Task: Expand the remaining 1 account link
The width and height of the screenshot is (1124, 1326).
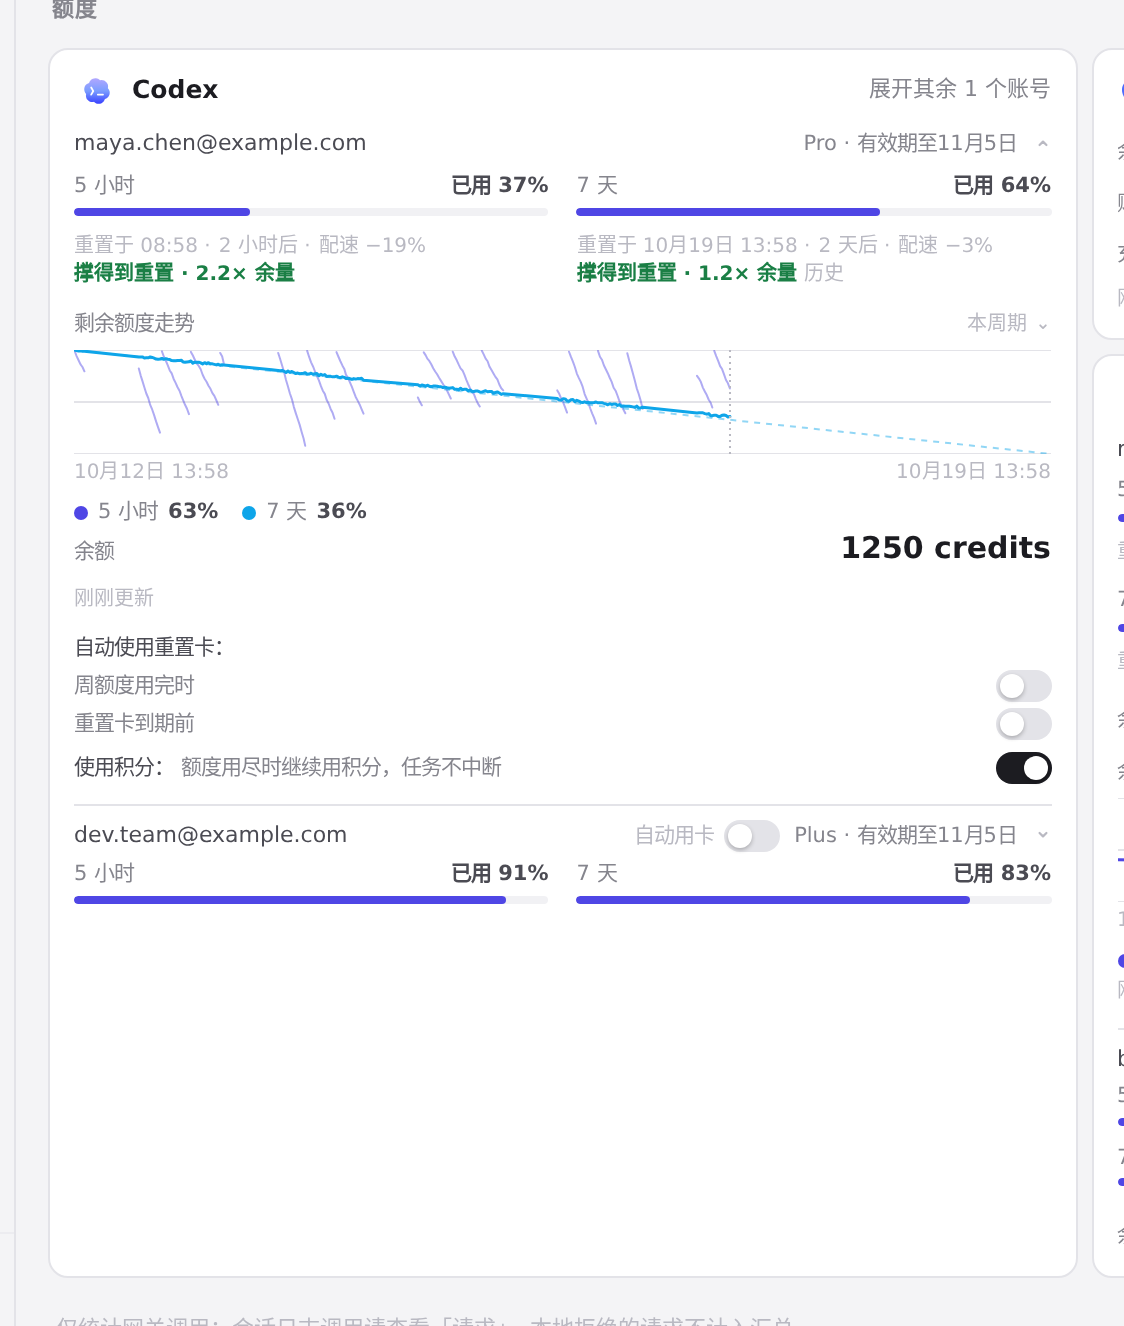Action: pyautogui.click(x=959, y=89)
